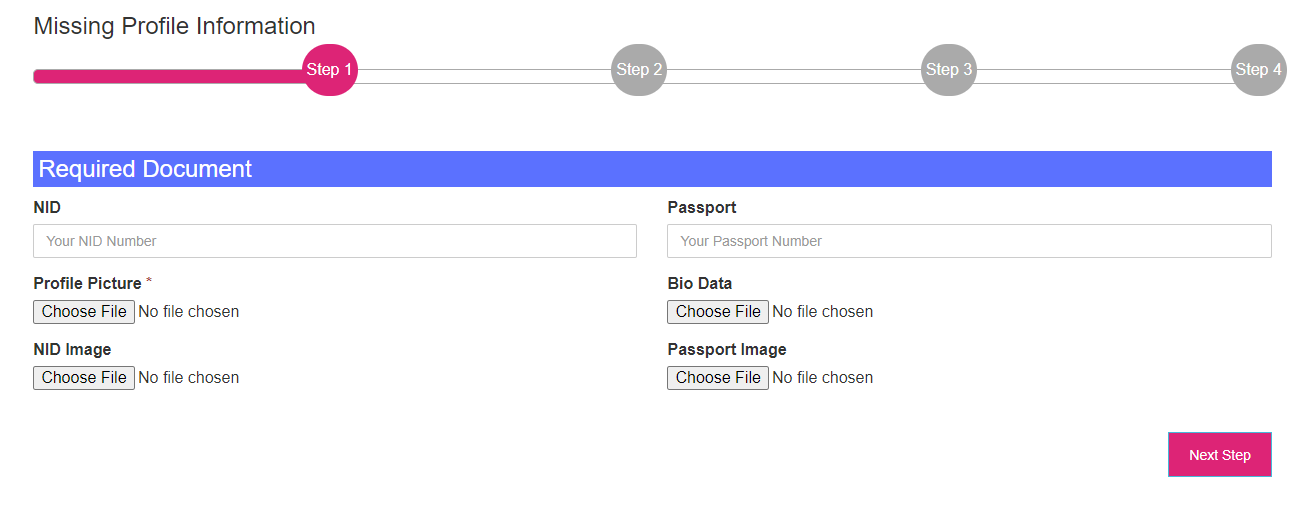Click the Missing Profile Information heading
The image size is (1315, 528).
[174, 26]
